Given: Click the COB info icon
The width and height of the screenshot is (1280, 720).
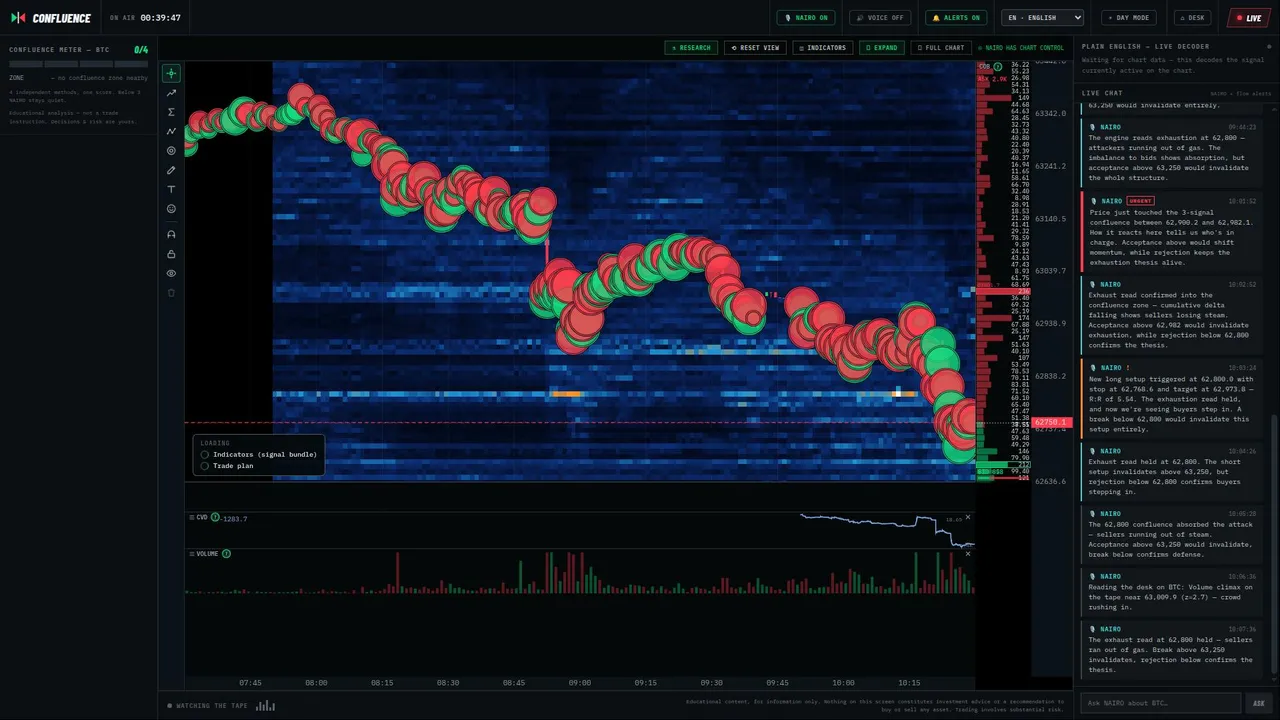Looking at the screenshot, I should [x=997, y=67].
